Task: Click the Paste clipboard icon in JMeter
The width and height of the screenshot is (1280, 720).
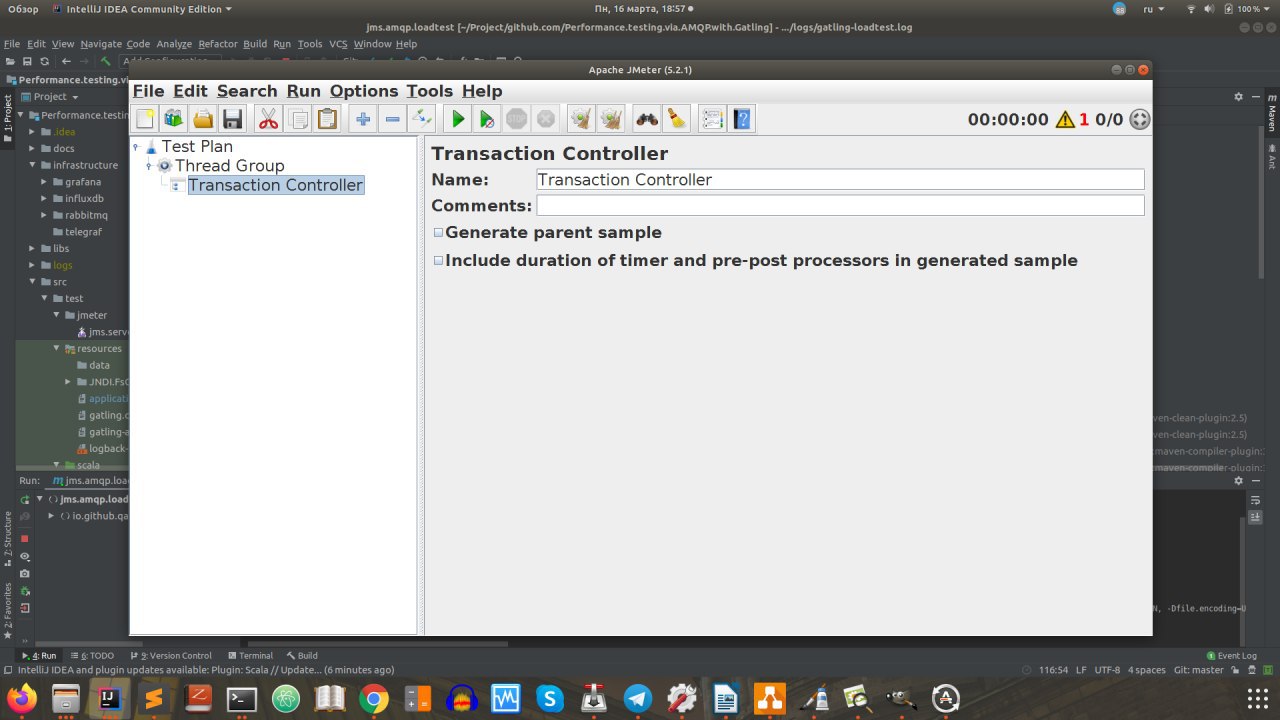Action: click(326, 119)
